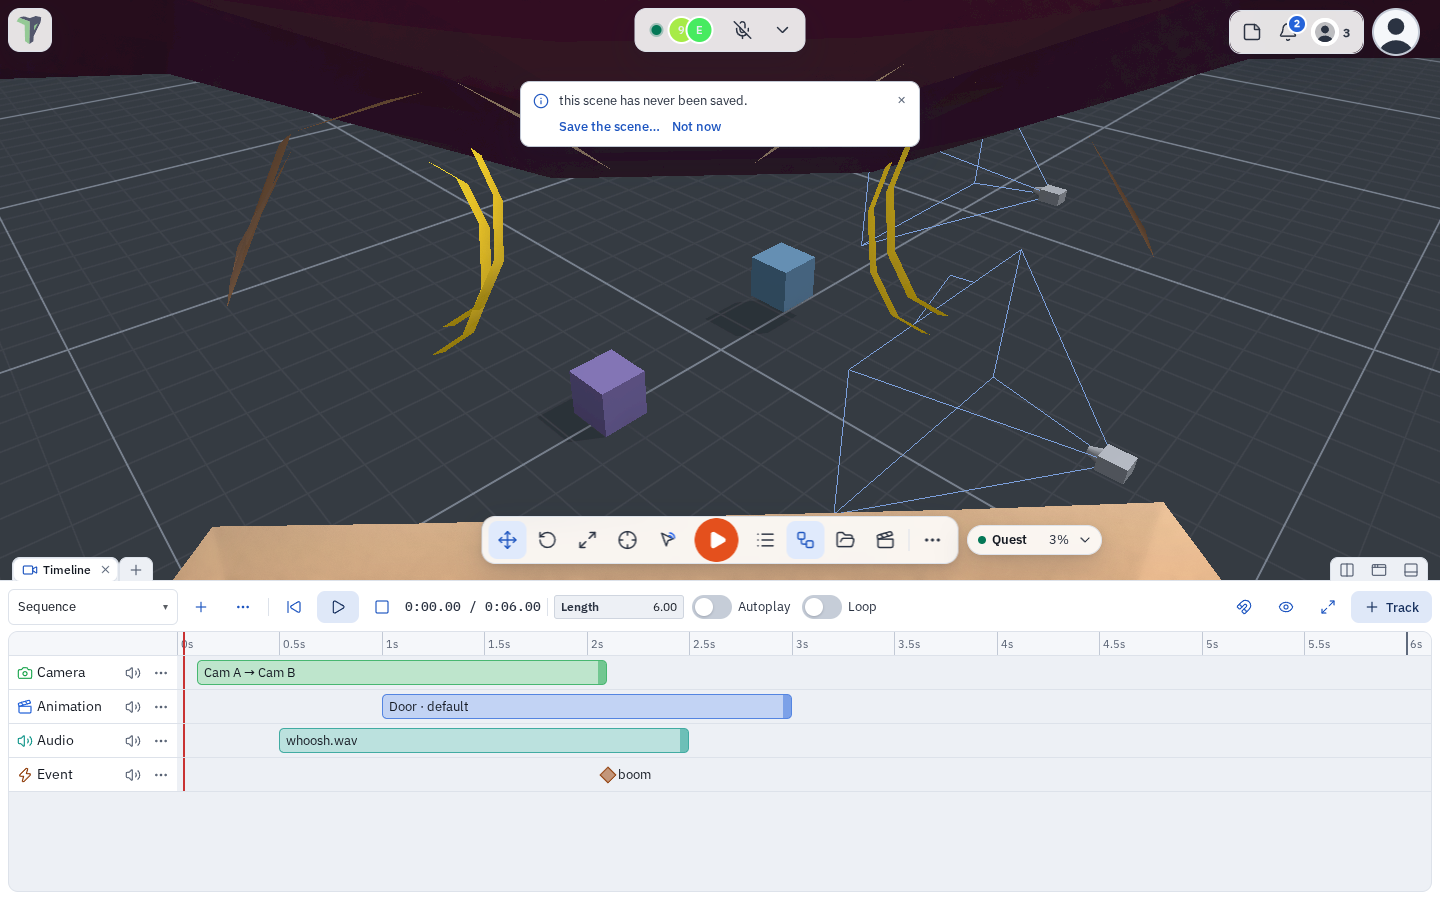Skip to sequence start

coord(294,607)
